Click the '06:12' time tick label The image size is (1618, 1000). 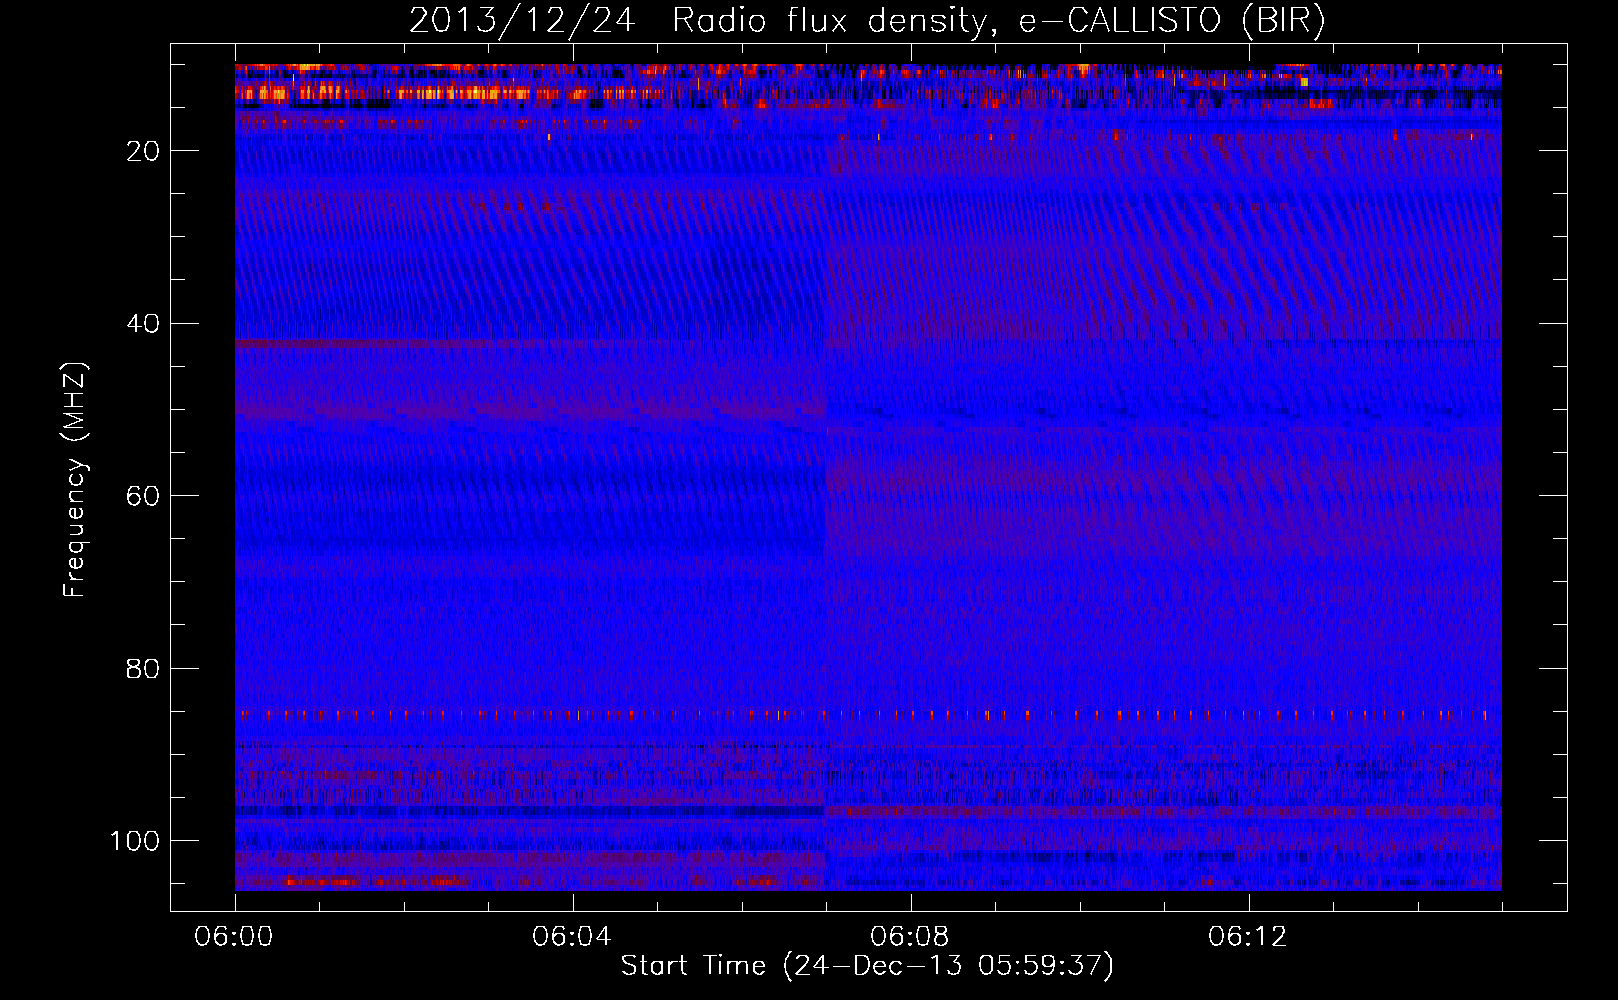pyautogui.click(x=1248, y=937)
